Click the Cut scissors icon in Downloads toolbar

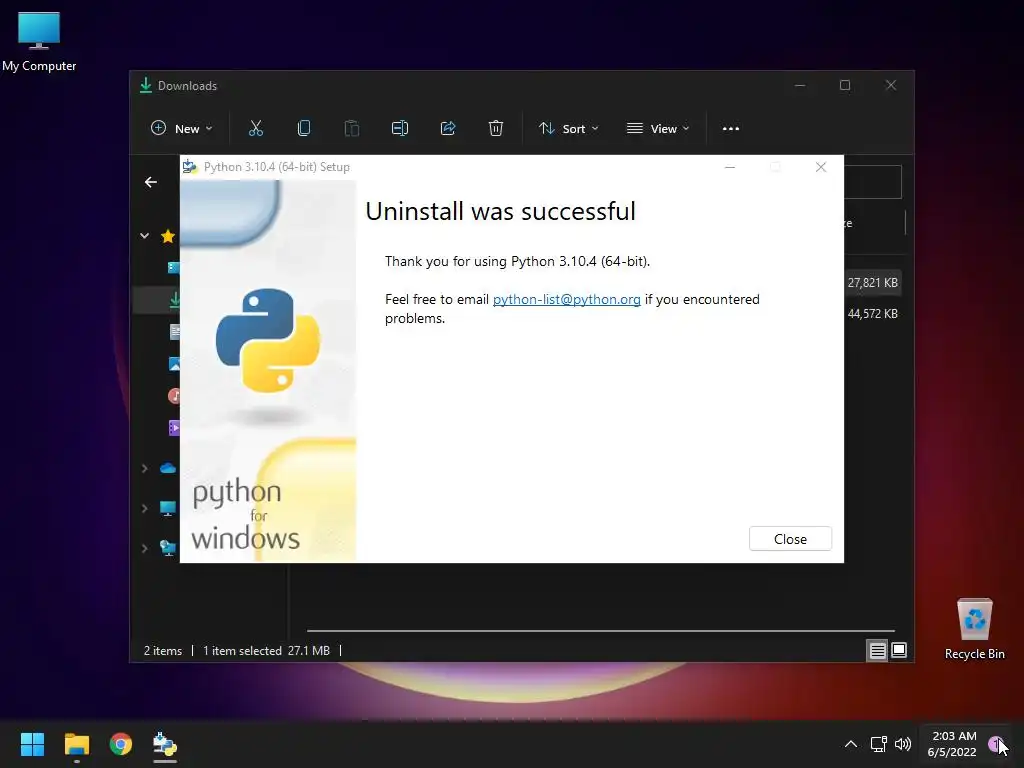[x=255, y=129]
